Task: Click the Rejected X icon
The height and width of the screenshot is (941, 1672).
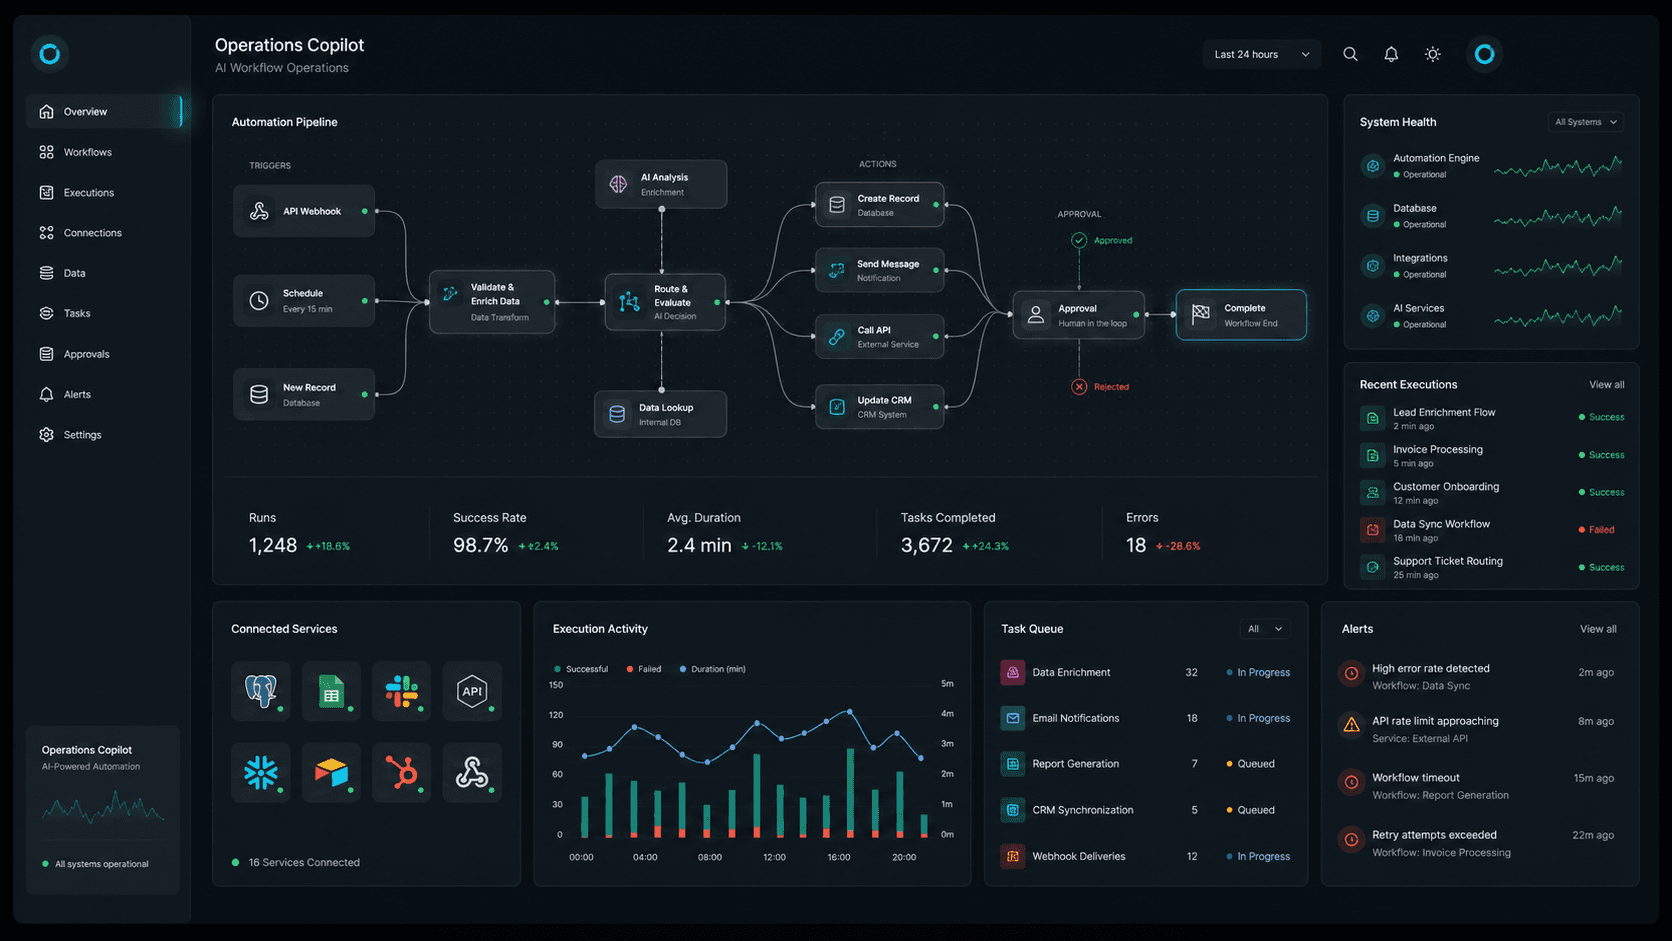Action: point(1079,387)
